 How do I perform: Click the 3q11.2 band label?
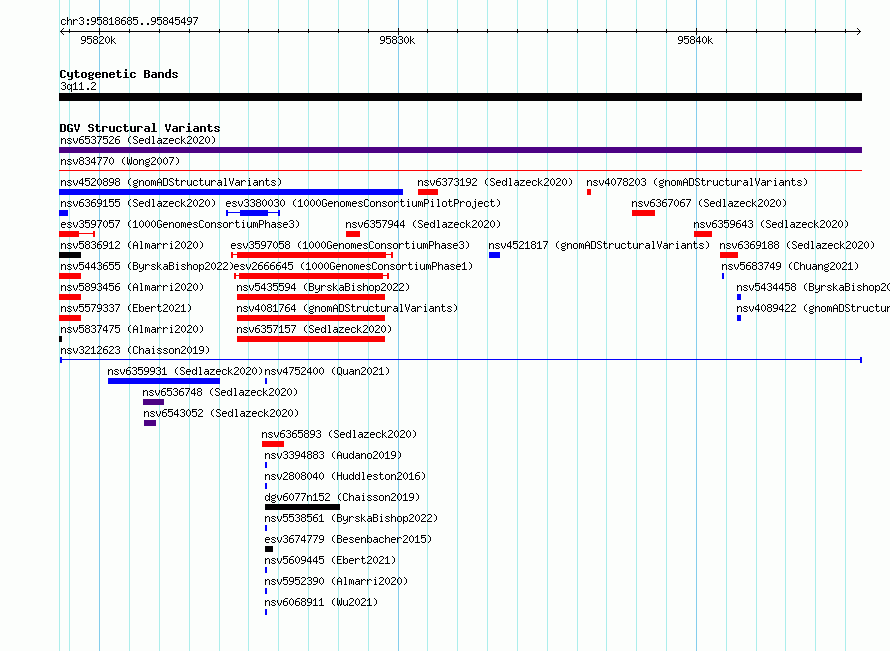tap(78, 86)
